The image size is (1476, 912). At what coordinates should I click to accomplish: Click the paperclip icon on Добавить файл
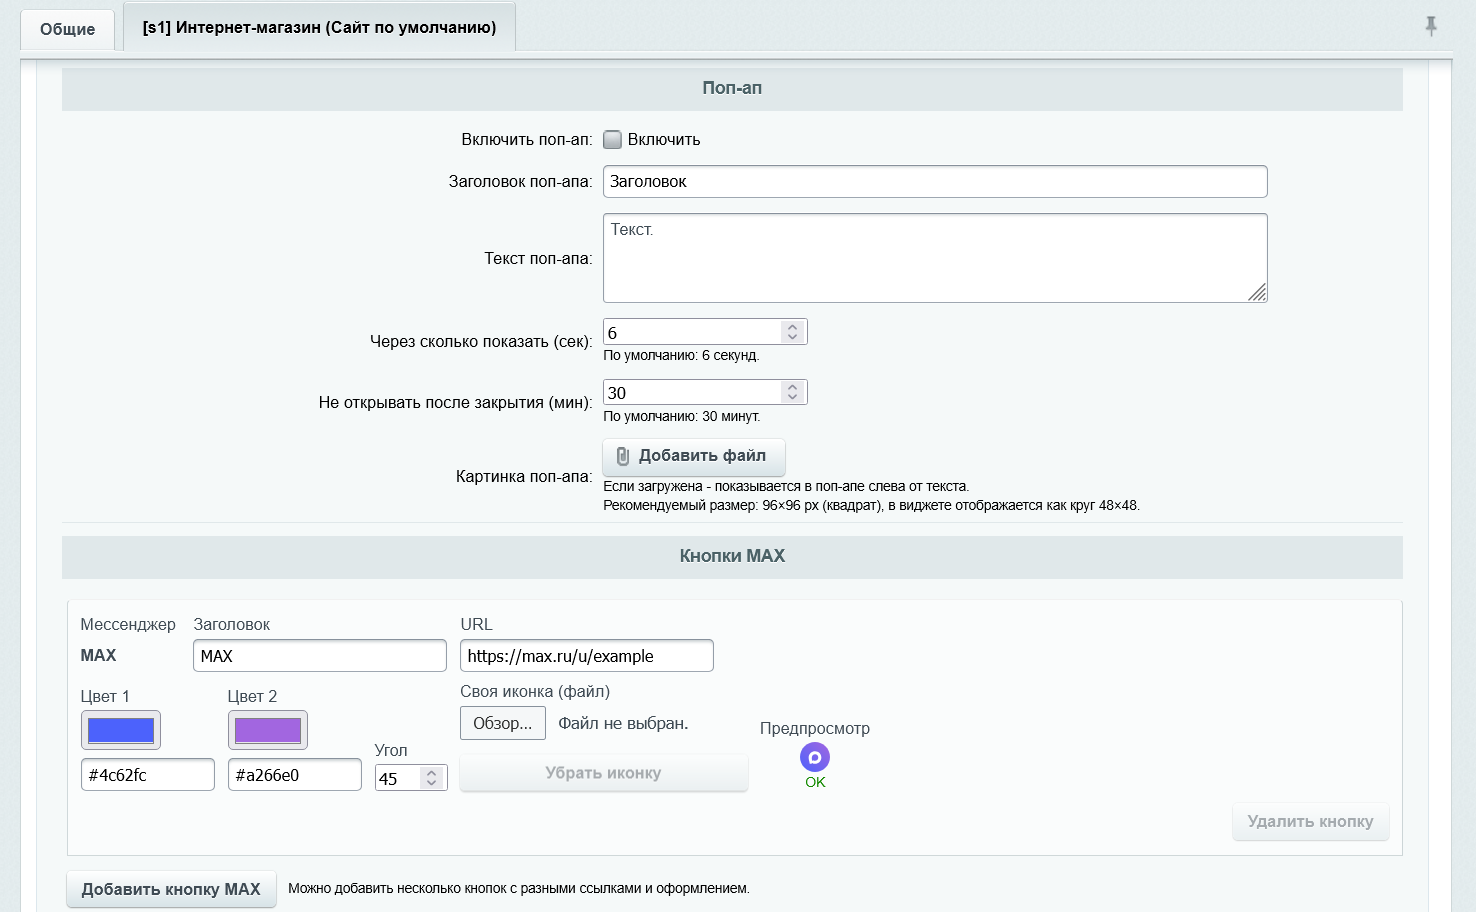pos(623,456)
